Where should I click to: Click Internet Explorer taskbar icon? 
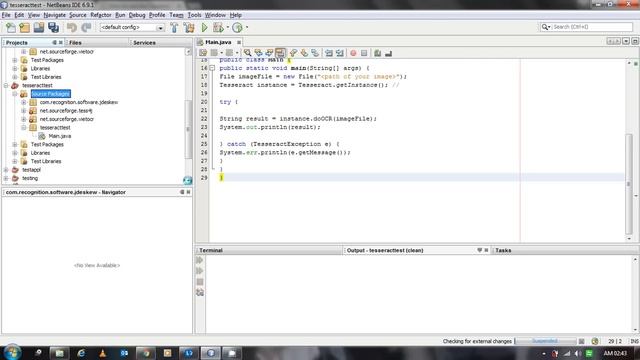(81, 353)
